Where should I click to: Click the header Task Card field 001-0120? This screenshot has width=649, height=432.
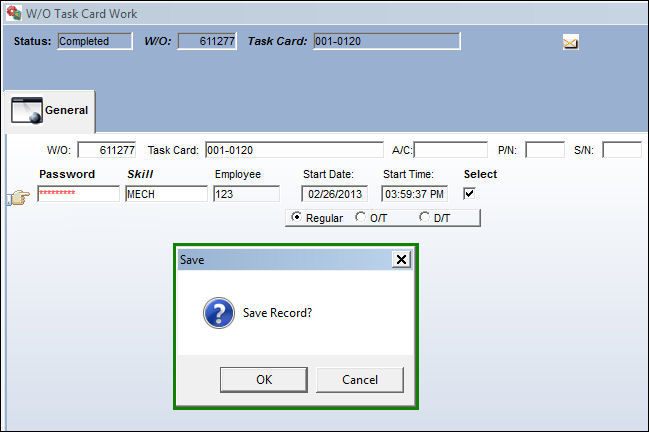[x=387, y=41]
